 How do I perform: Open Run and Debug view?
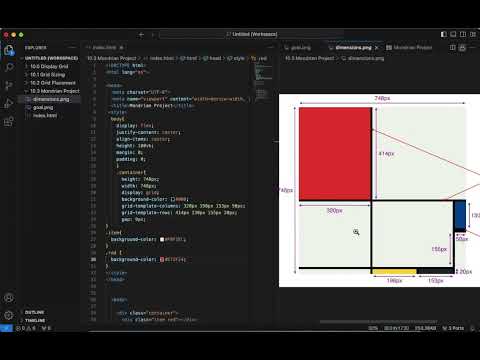click(9, 103)
